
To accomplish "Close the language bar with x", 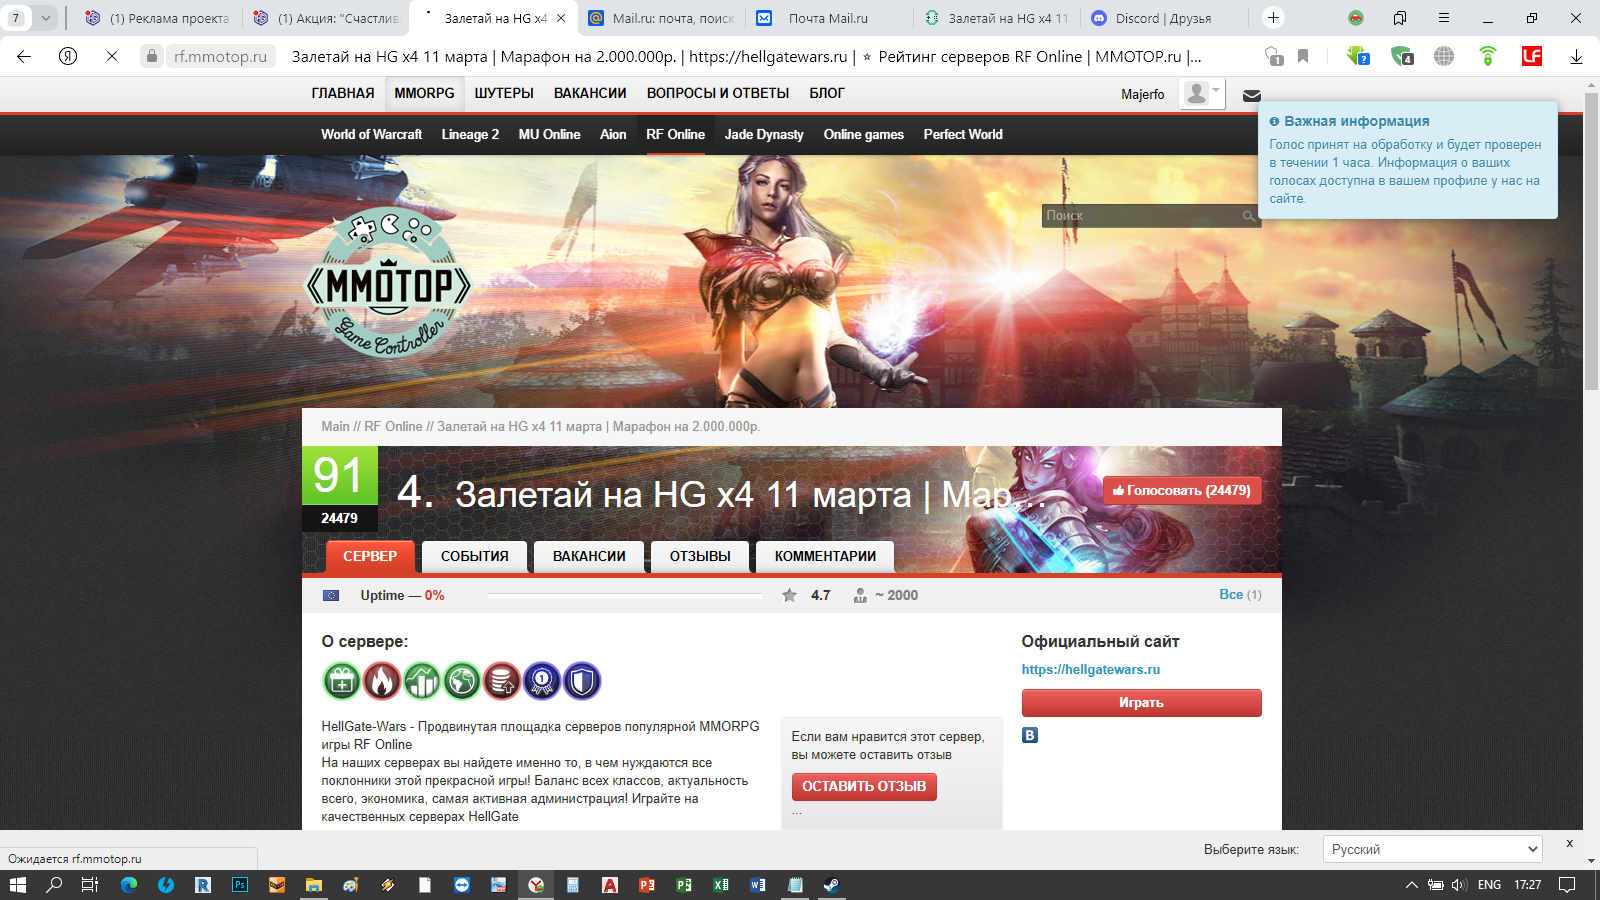I will click(x=1569, y=844).
